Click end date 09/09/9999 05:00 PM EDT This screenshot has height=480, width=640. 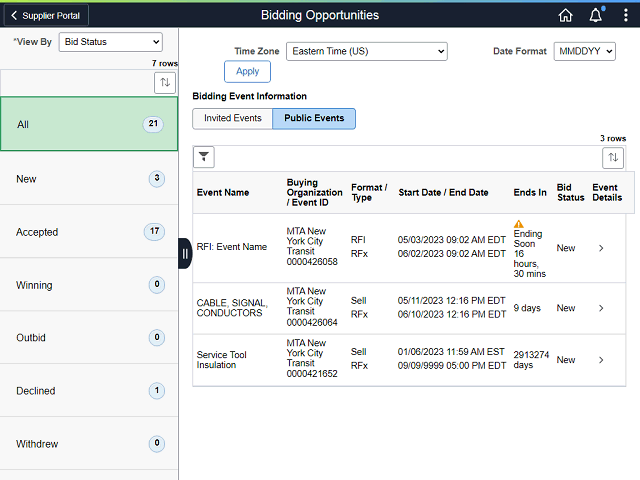451,366
